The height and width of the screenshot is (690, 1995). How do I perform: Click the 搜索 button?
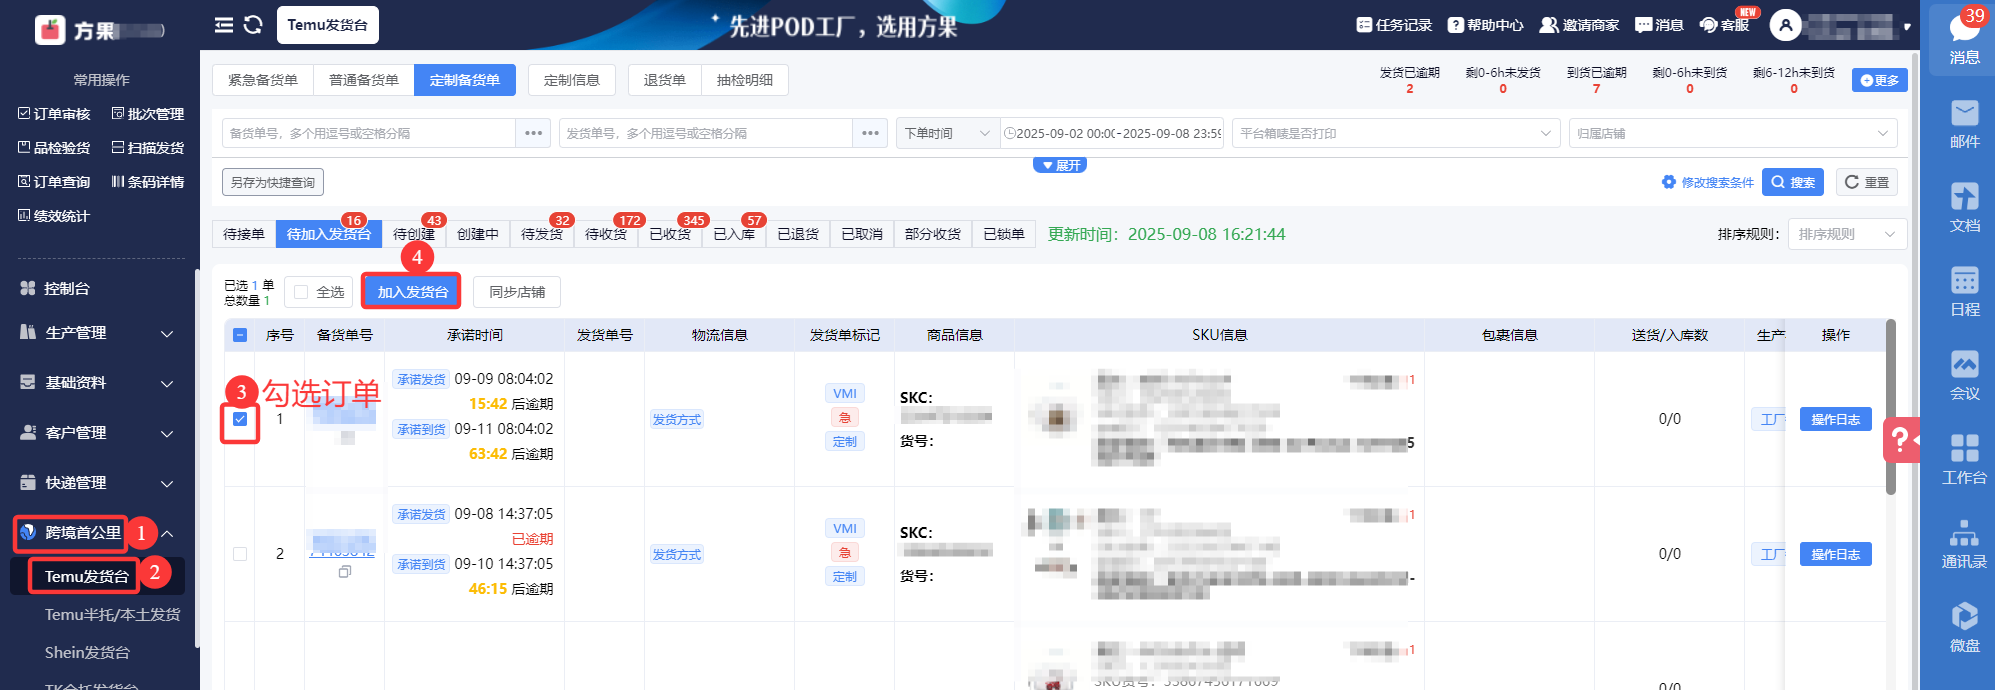[1793, 182]
